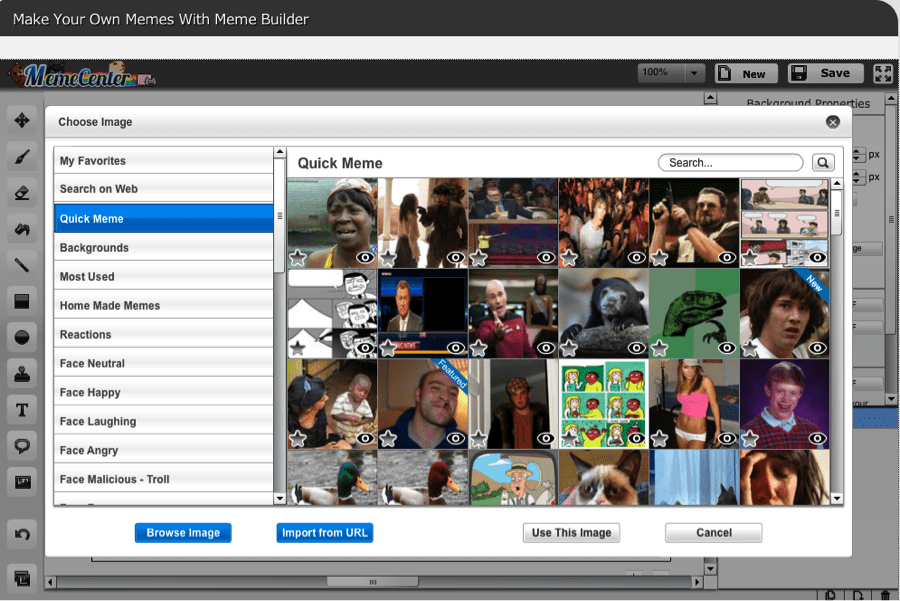Select the Quick Meme category
The height and width of the screenshot is (601, 900).
pyautogui.click(x=164, y=219)
